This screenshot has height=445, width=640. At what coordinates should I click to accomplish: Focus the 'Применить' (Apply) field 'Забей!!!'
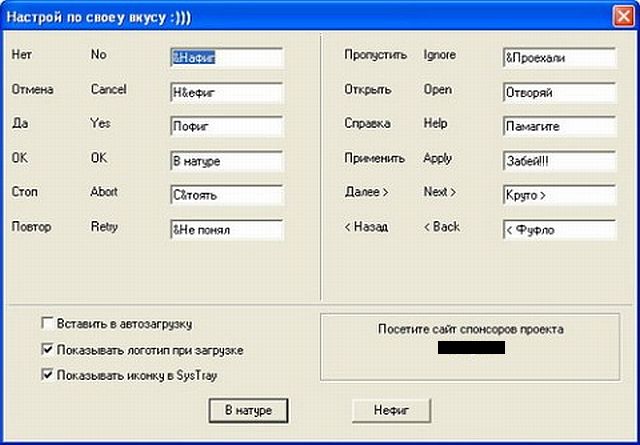[559, 161]
